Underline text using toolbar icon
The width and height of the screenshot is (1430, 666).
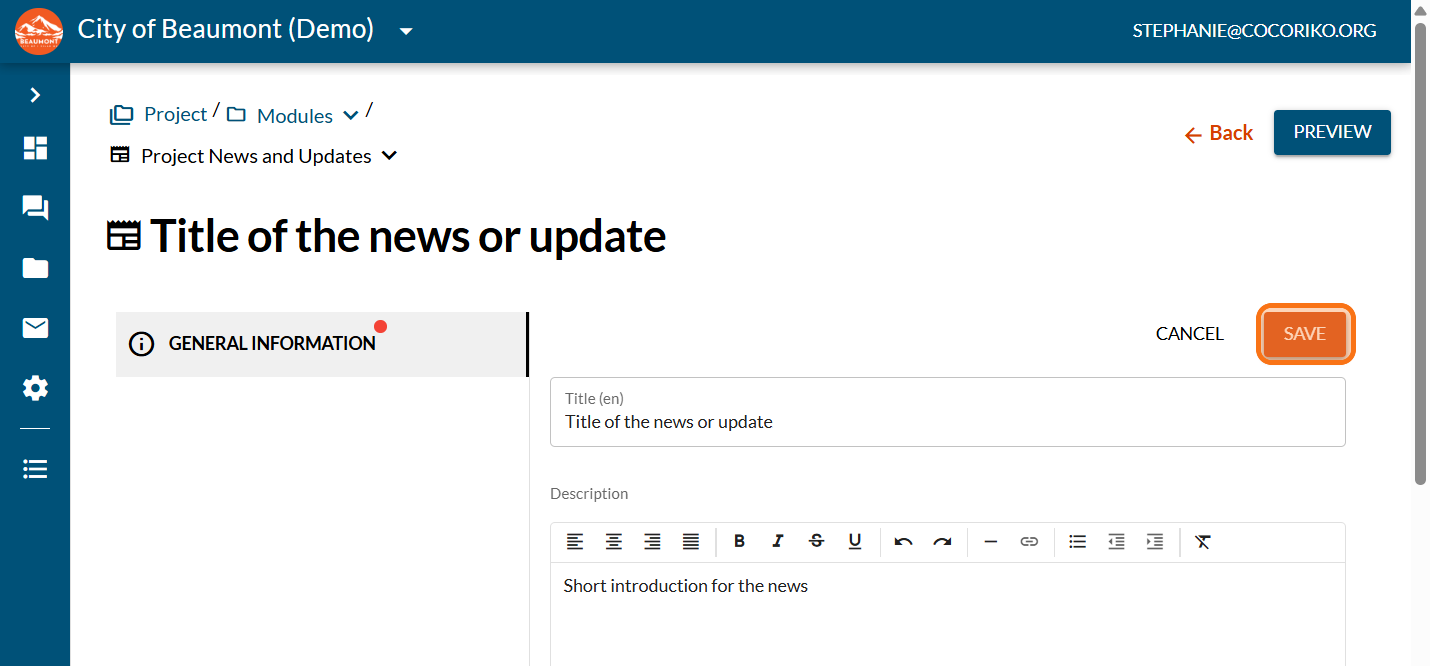click(855, 541)
